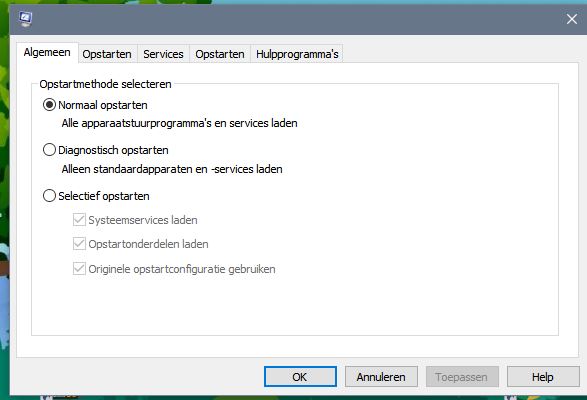
Task: Switch to the Algemeen tab
Action: [47, 52]
